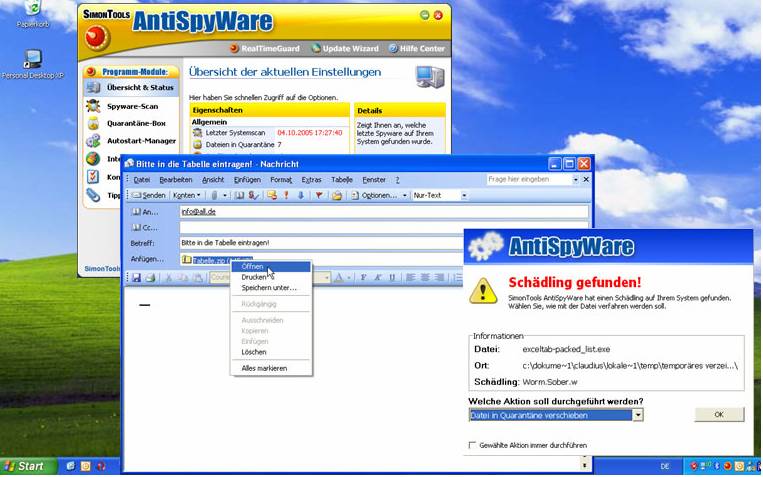
Task: Click the DE language indicator in taskbar
Action: click(x=665, y=466)
